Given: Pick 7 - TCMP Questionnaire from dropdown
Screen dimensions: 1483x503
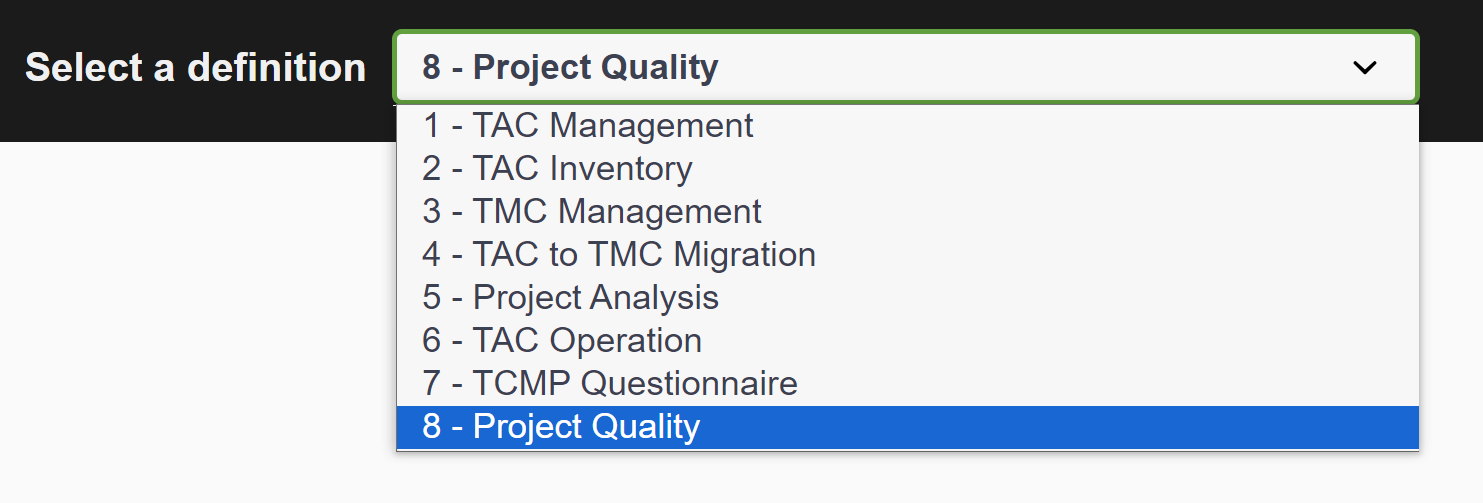Looking at the screenshot, I should [x=610, y=384].
